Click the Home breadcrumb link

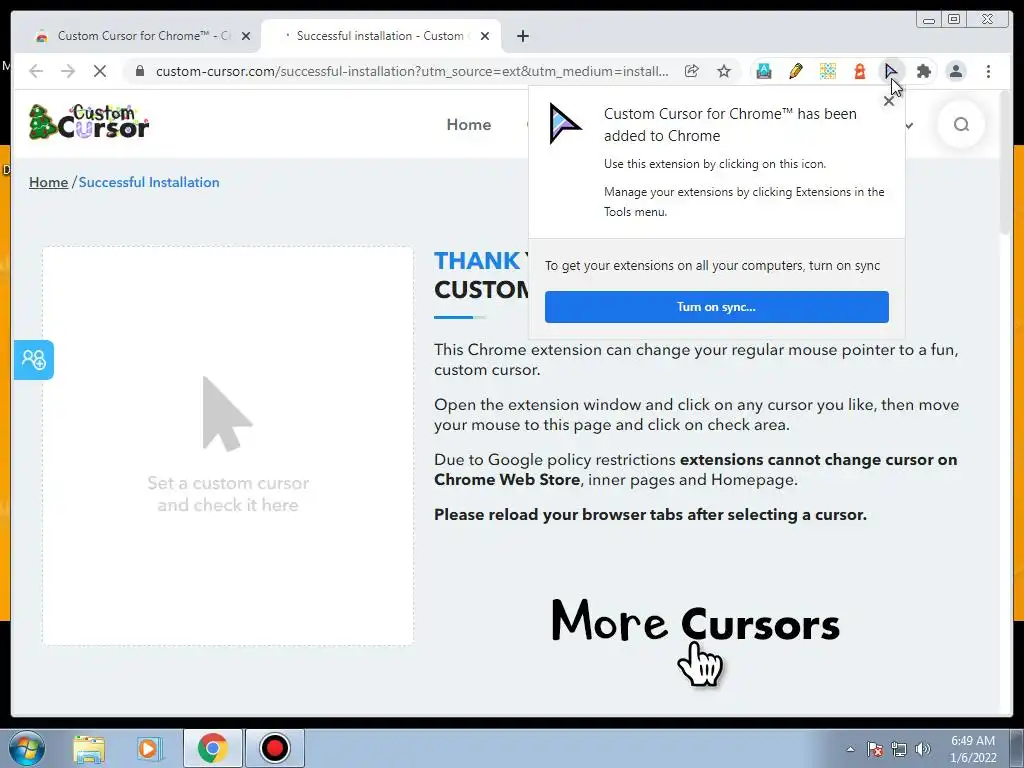click(x=48, y=182)
